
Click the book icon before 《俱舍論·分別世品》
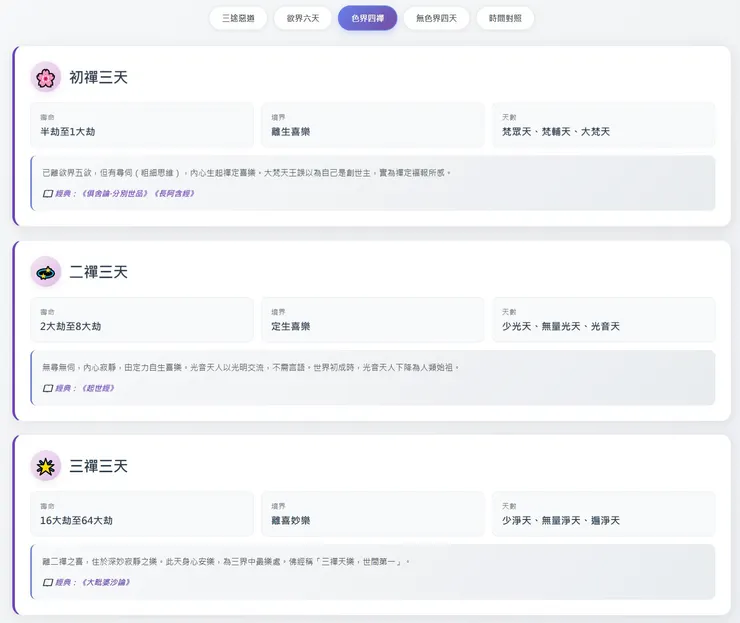[48, 194]
